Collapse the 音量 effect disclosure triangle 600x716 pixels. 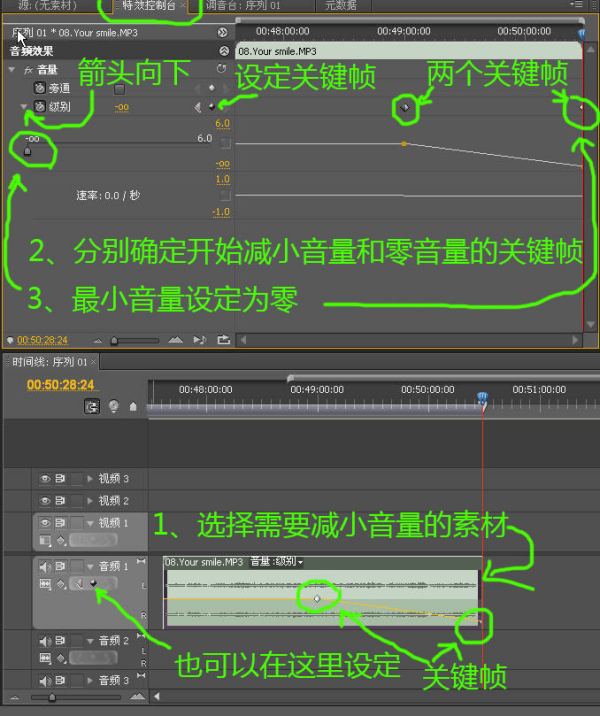click(x=12, y=70)
